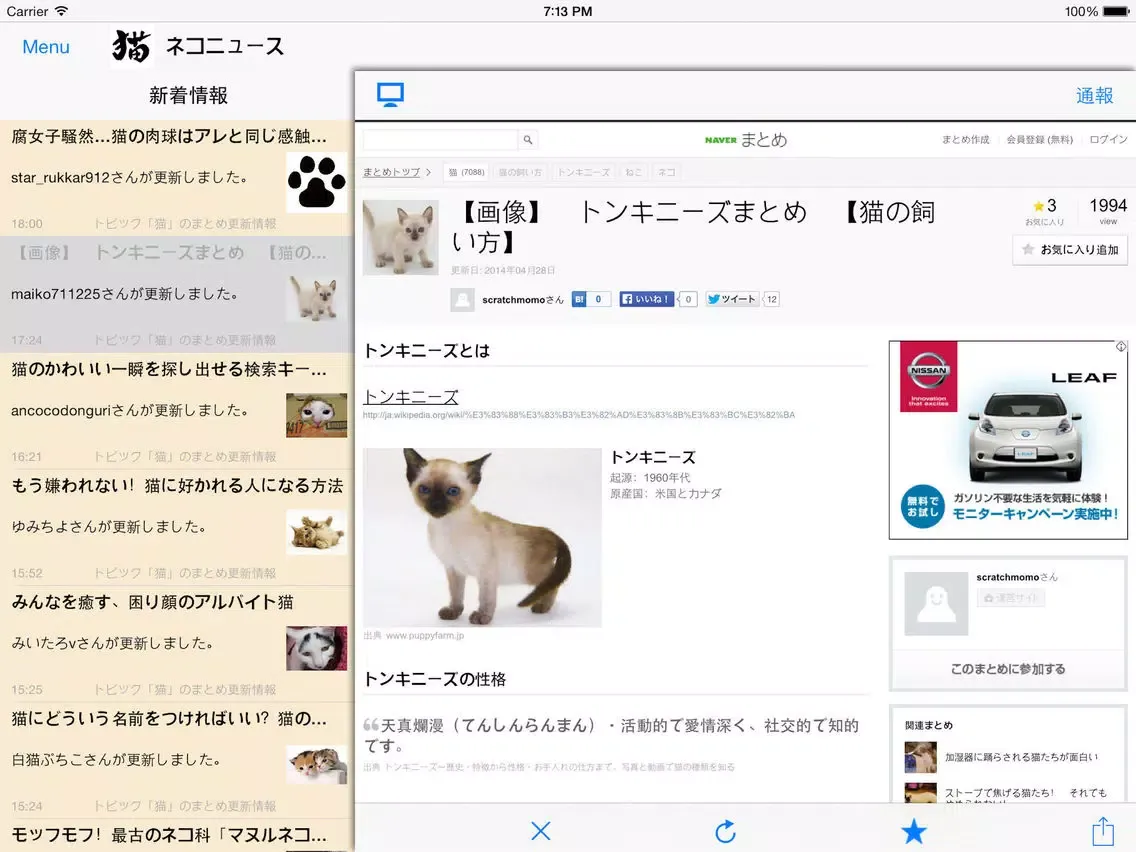
Task: Click the このまとめに参加する button
Action: point(1008,669)
